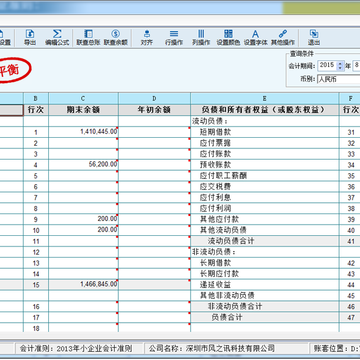Select the 应付票据 cell
Viewport: 360px width, 360px height.
265,143
